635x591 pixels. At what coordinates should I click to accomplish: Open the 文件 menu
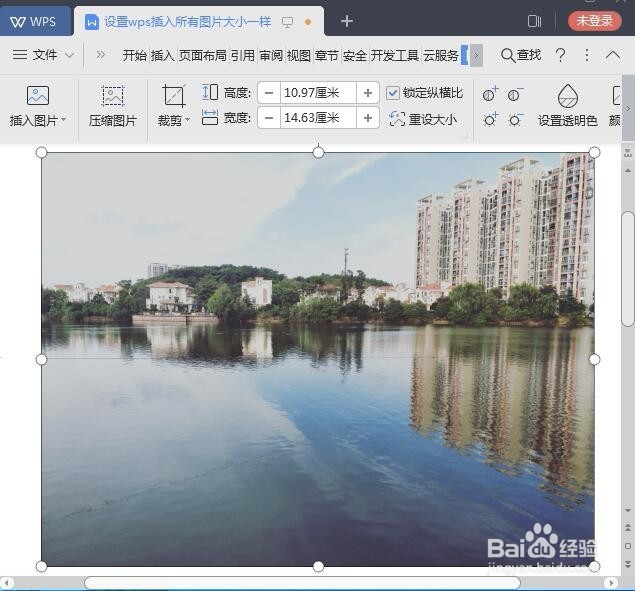click(43, 55)
